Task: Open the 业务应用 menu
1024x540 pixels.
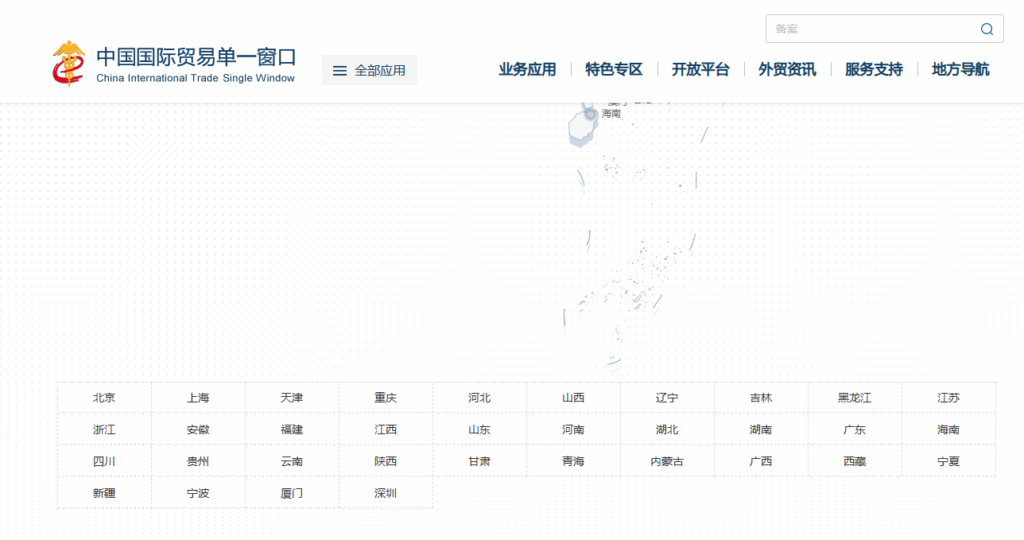Action: click(x=527, y=69)
